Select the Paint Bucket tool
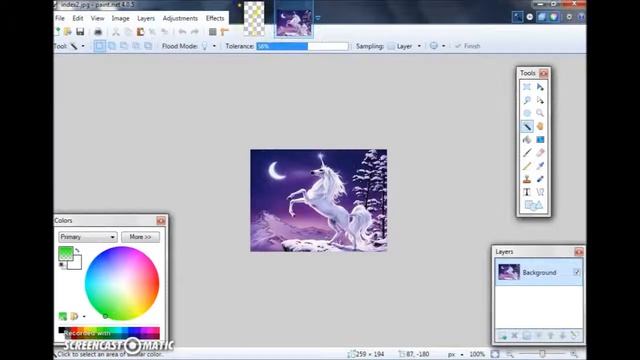The height and width of the screenshot is (360, 640). [527, 140]
